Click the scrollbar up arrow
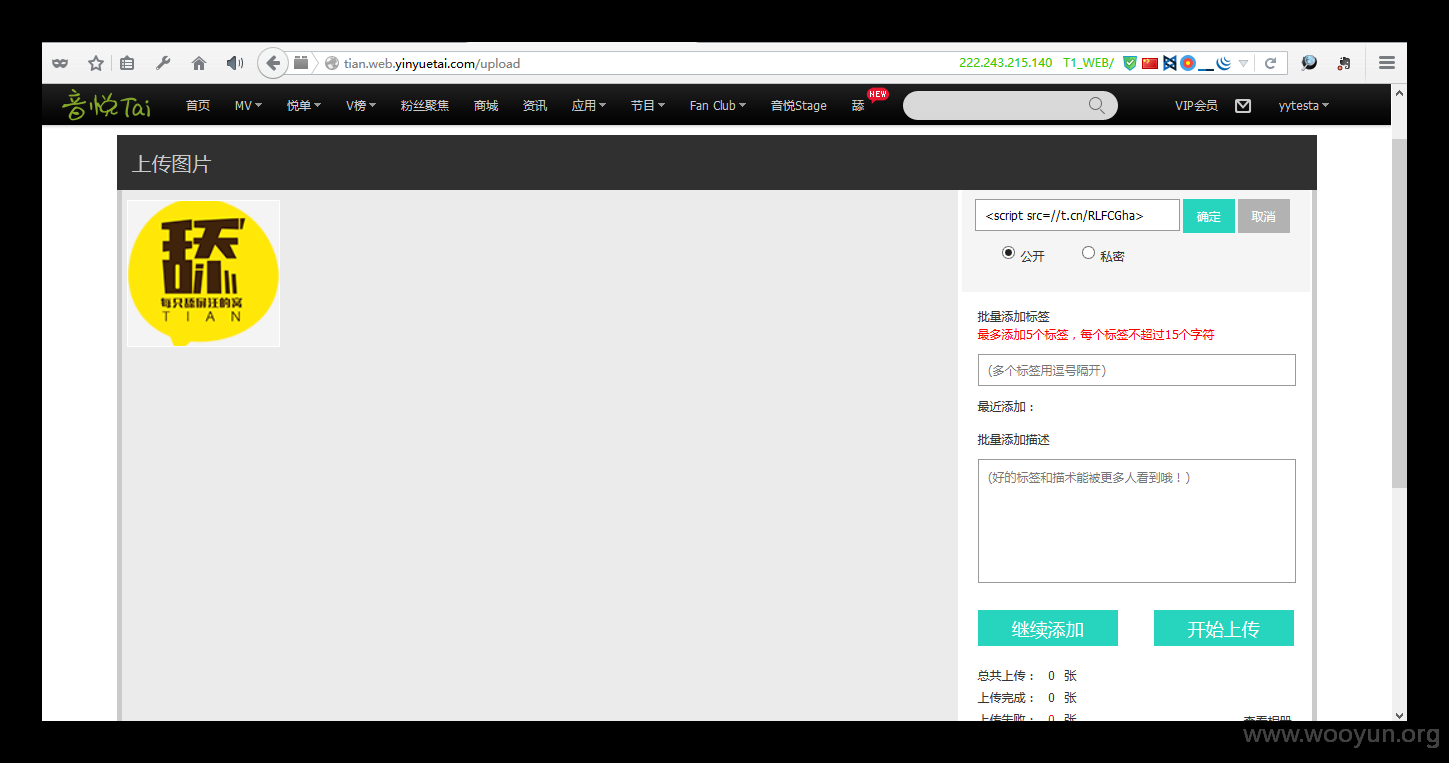Viewport: 1449px width, 763px height. tap(1399, 92)
